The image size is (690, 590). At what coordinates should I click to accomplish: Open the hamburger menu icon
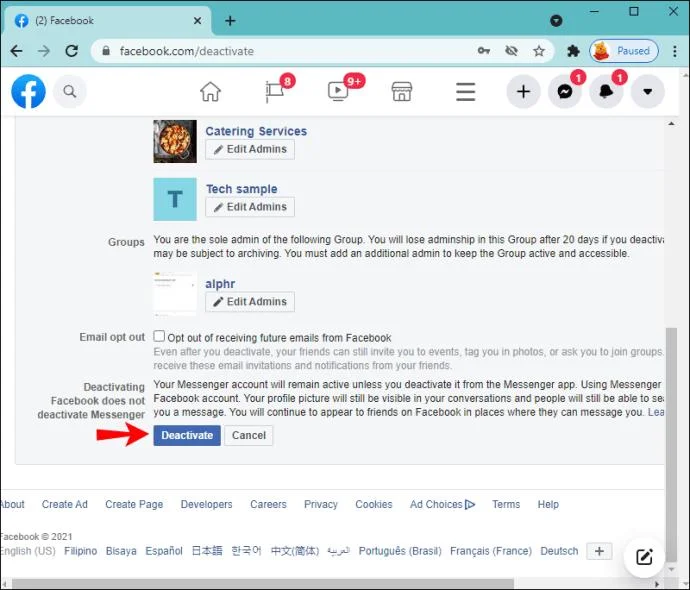[466, 92]
